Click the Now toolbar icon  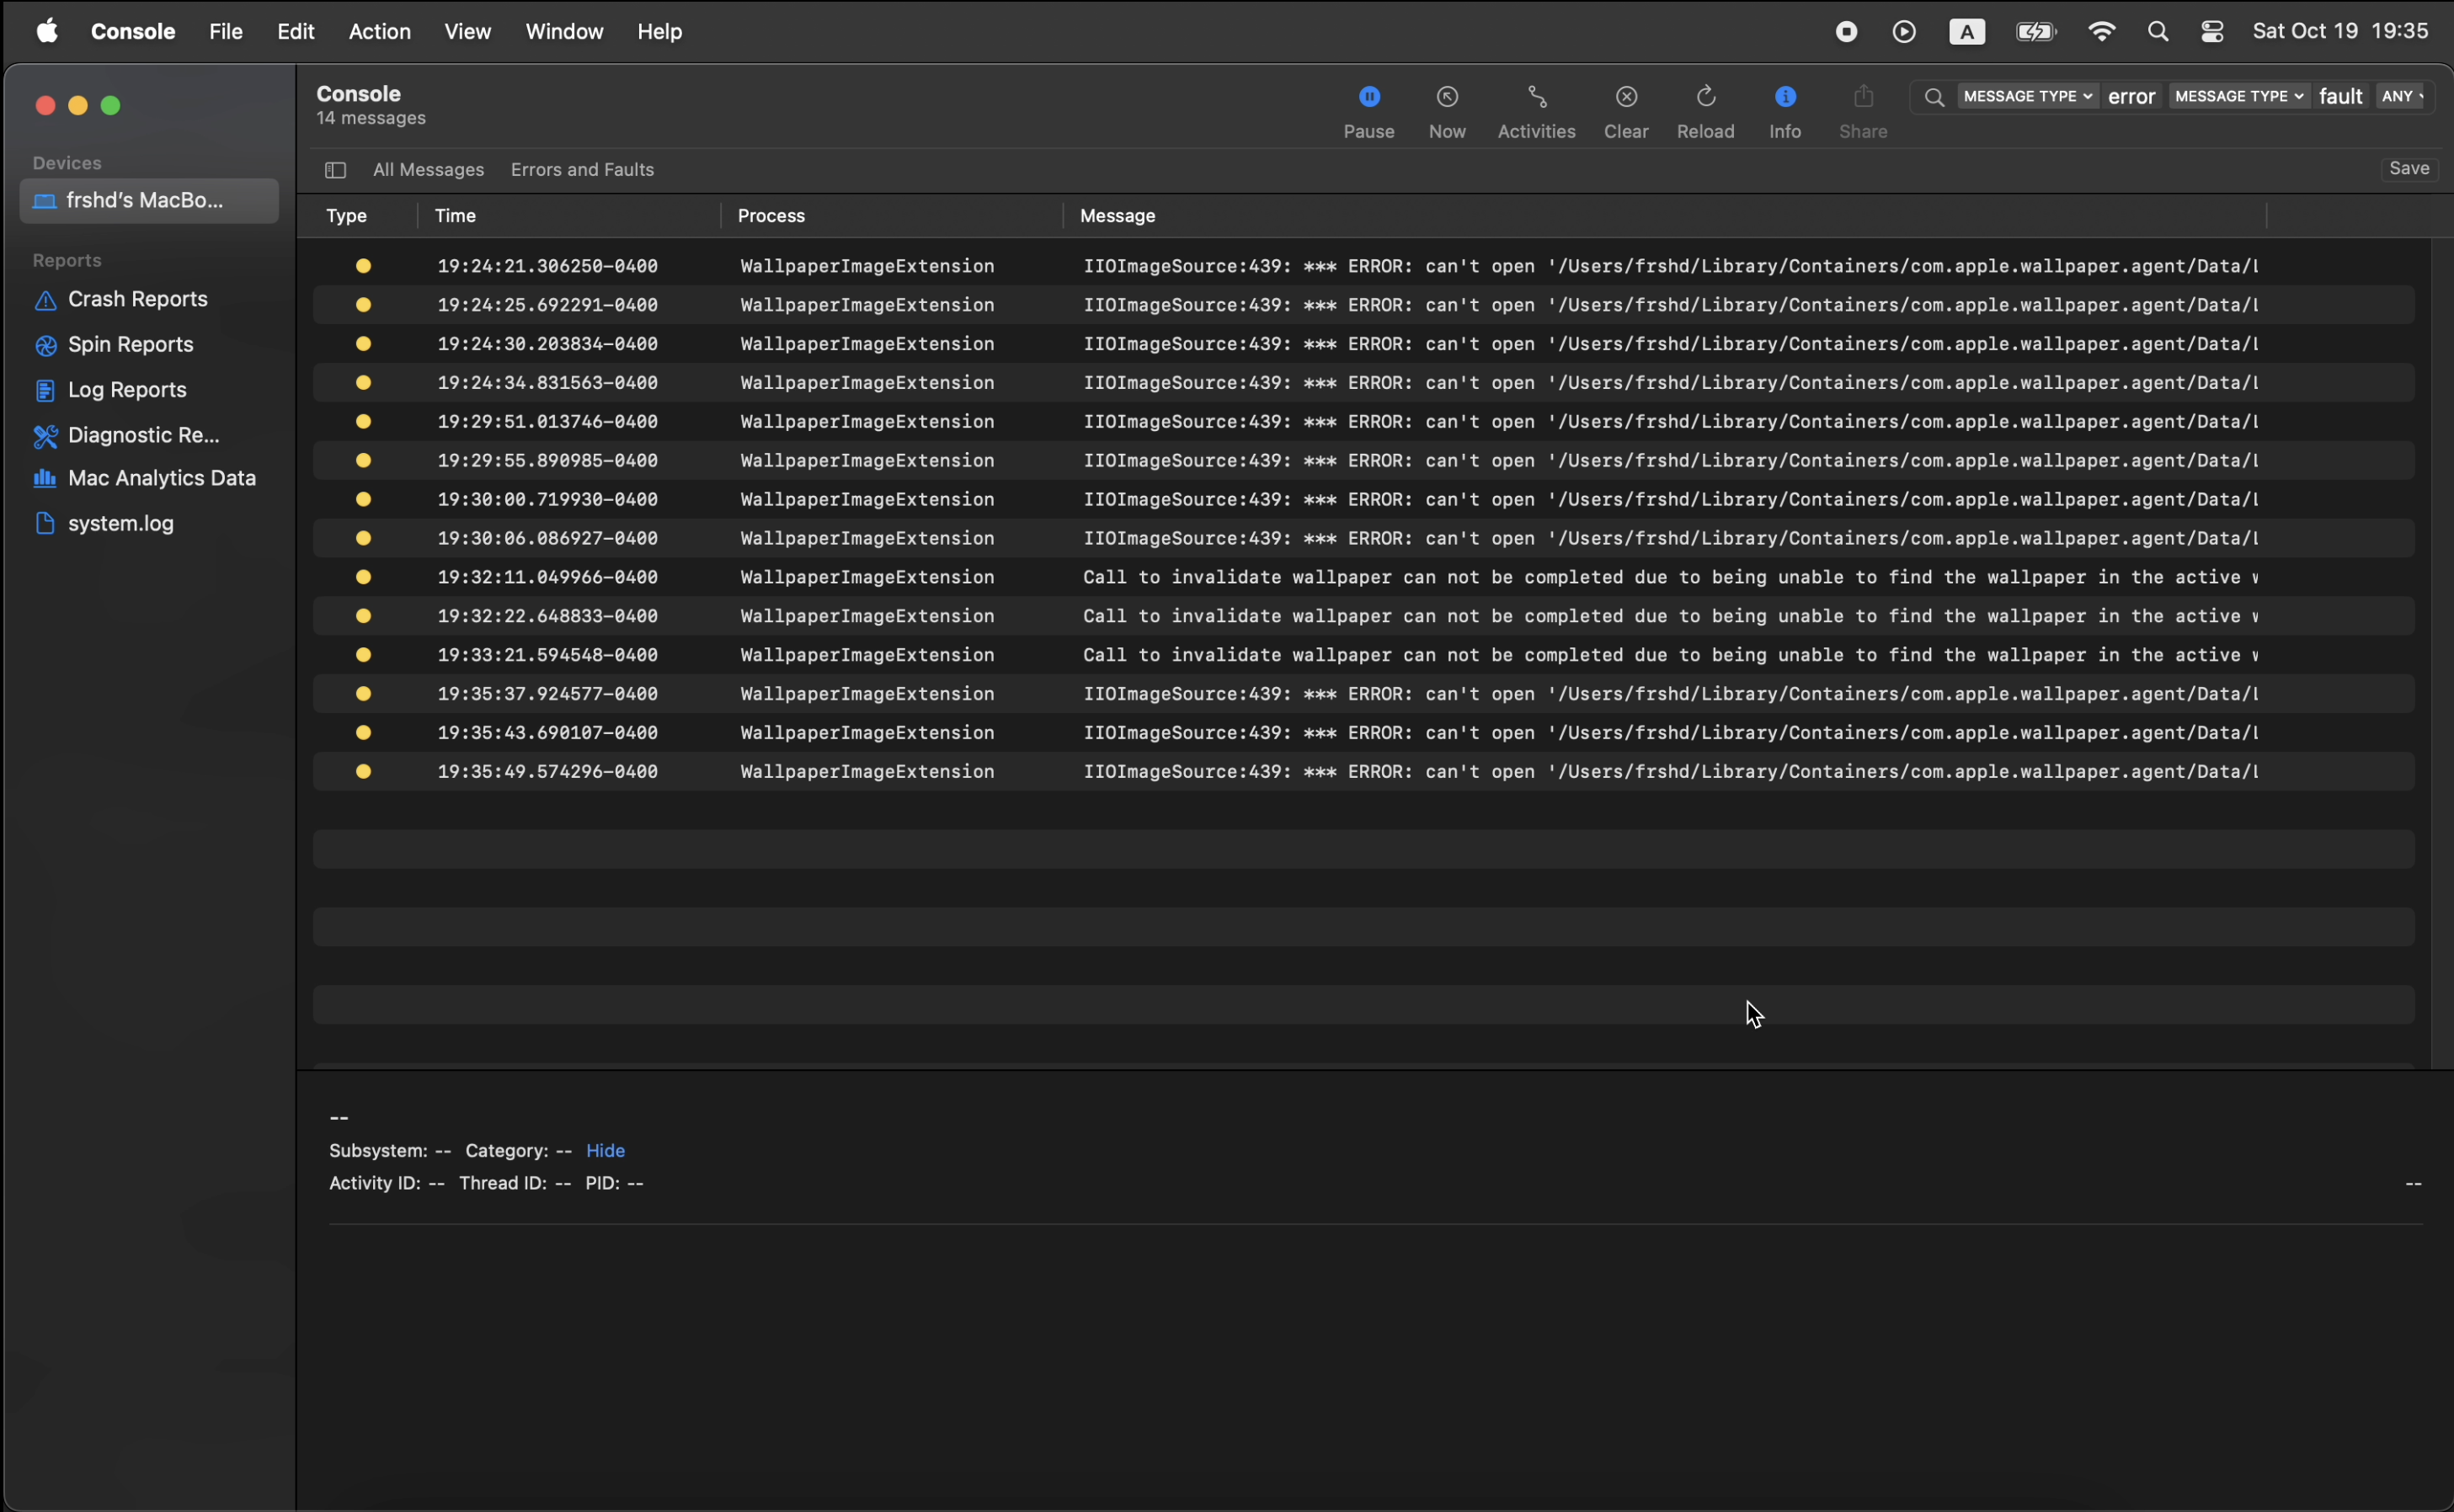pyautogui.click(x=1447, y=97)
